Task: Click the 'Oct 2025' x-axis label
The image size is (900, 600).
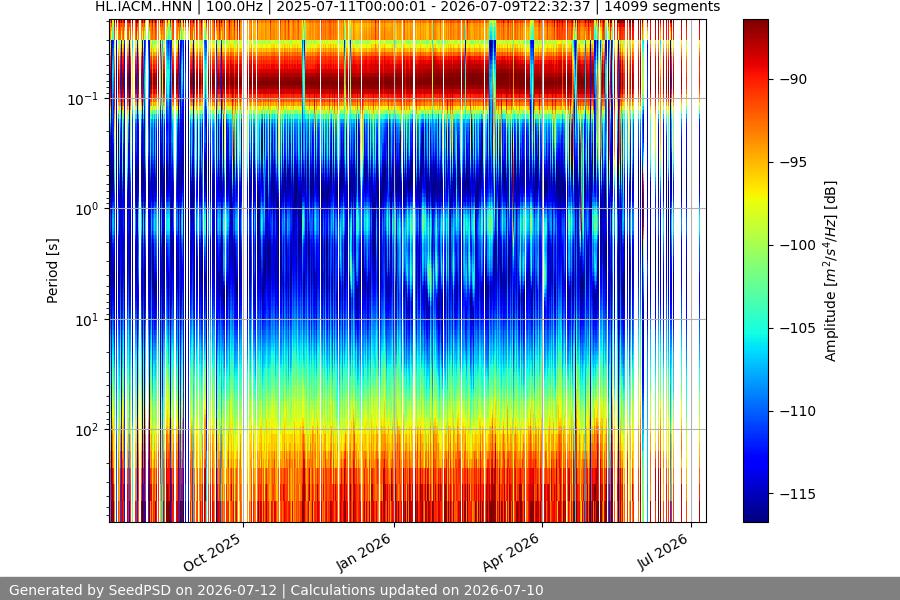Action: click(x=212, y=552)
